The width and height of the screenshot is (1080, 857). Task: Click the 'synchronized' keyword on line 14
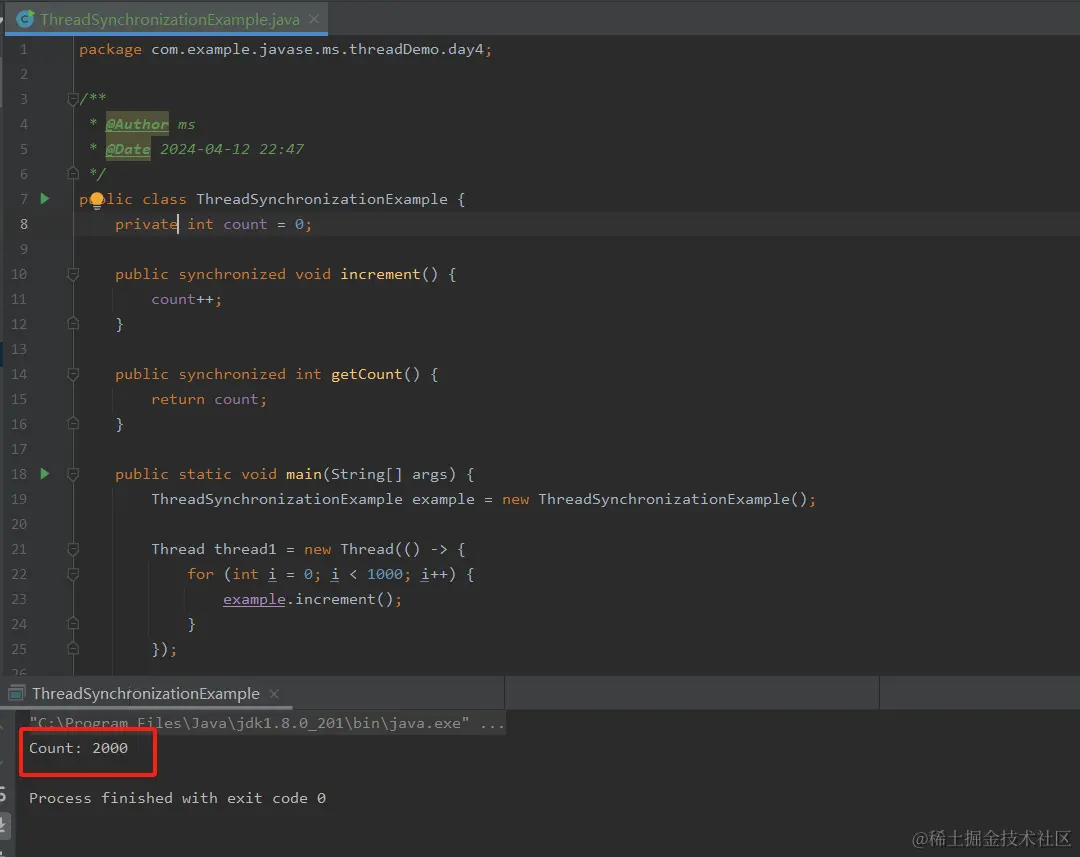232,374
